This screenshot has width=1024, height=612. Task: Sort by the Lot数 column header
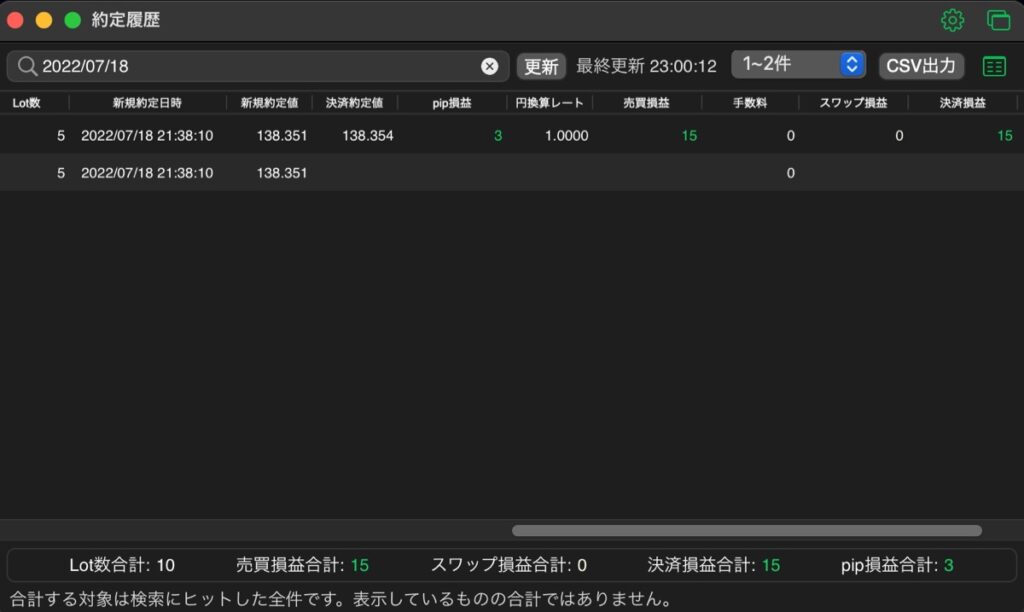[x=26, y=103]
